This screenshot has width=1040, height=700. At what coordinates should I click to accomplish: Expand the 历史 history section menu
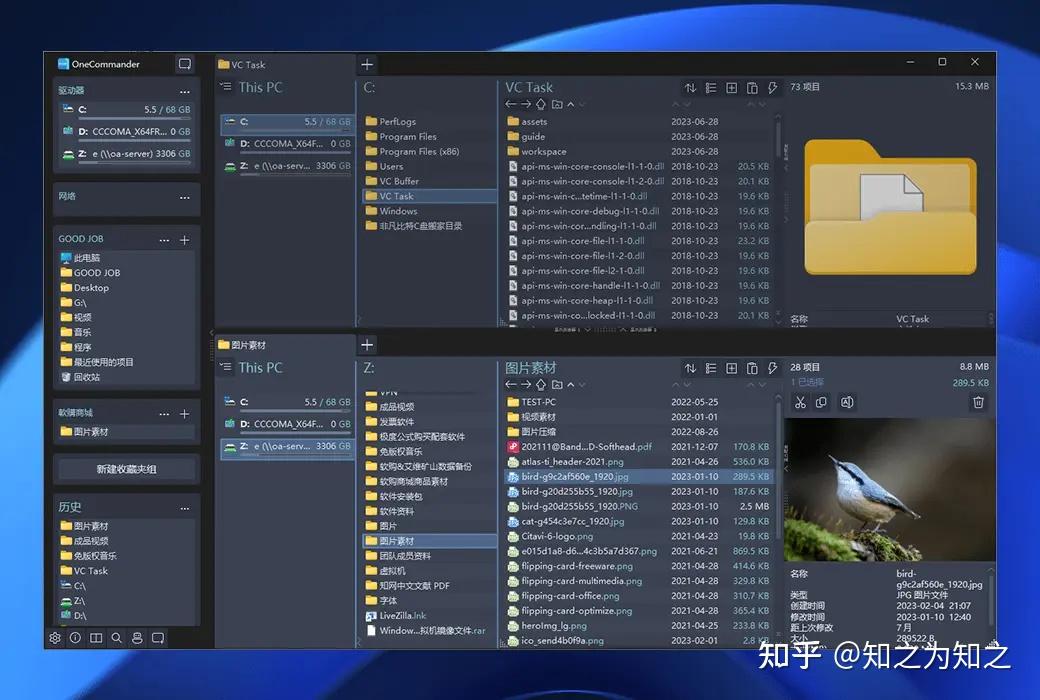184,506
